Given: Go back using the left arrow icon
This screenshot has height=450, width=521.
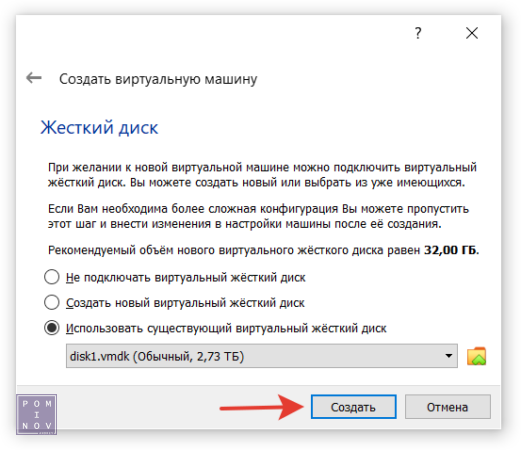Looking at the screenshot, I should pyautogui.click(x=34, y=78).
